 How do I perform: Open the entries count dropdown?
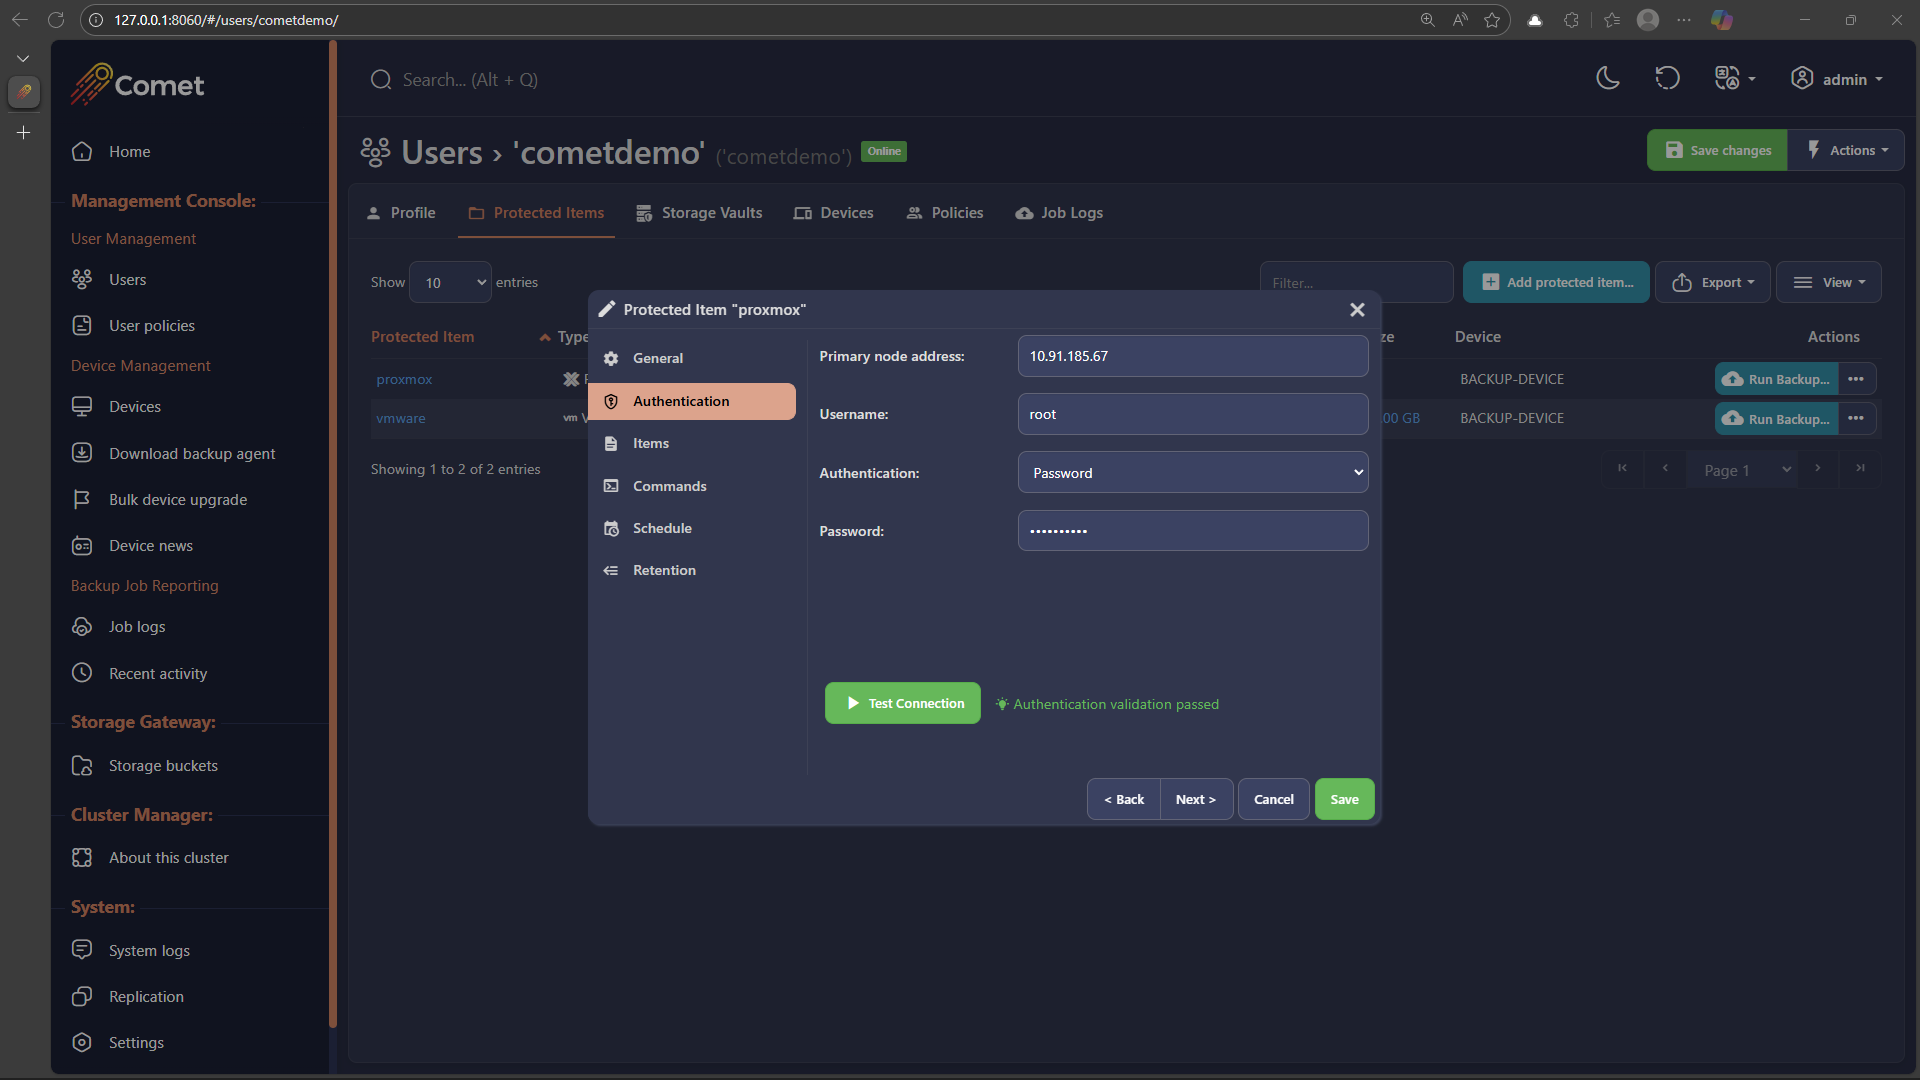point(451,283)
